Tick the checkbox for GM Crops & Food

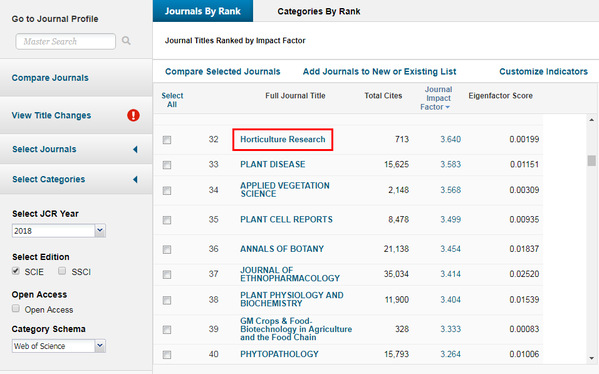coord(167,330)
